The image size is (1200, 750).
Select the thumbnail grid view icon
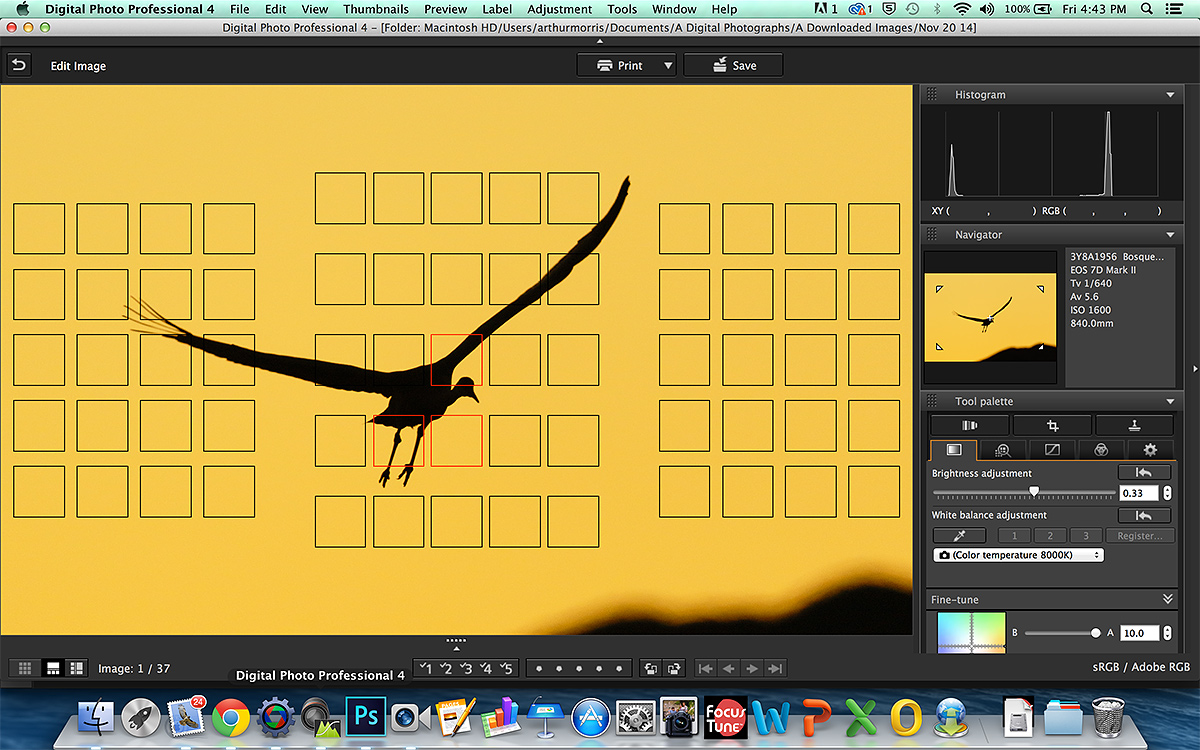coord(26,668)
